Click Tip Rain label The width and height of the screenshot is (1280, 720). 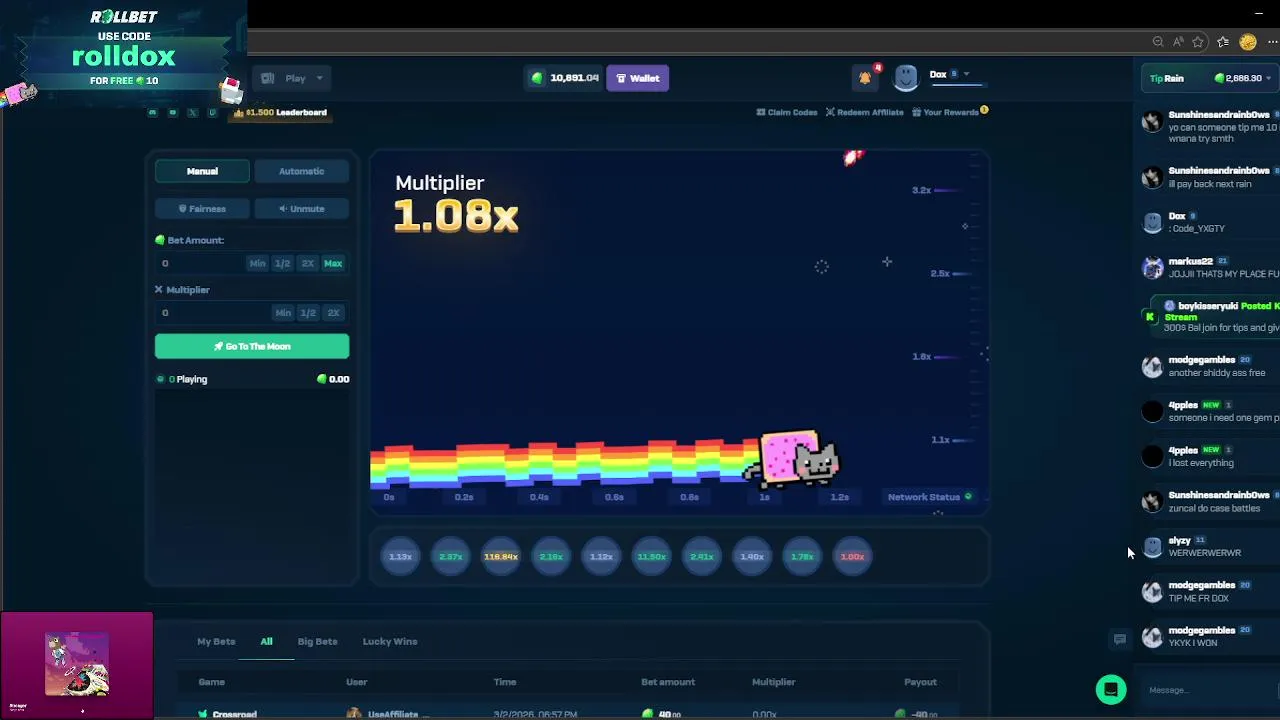coord(1166,78)
